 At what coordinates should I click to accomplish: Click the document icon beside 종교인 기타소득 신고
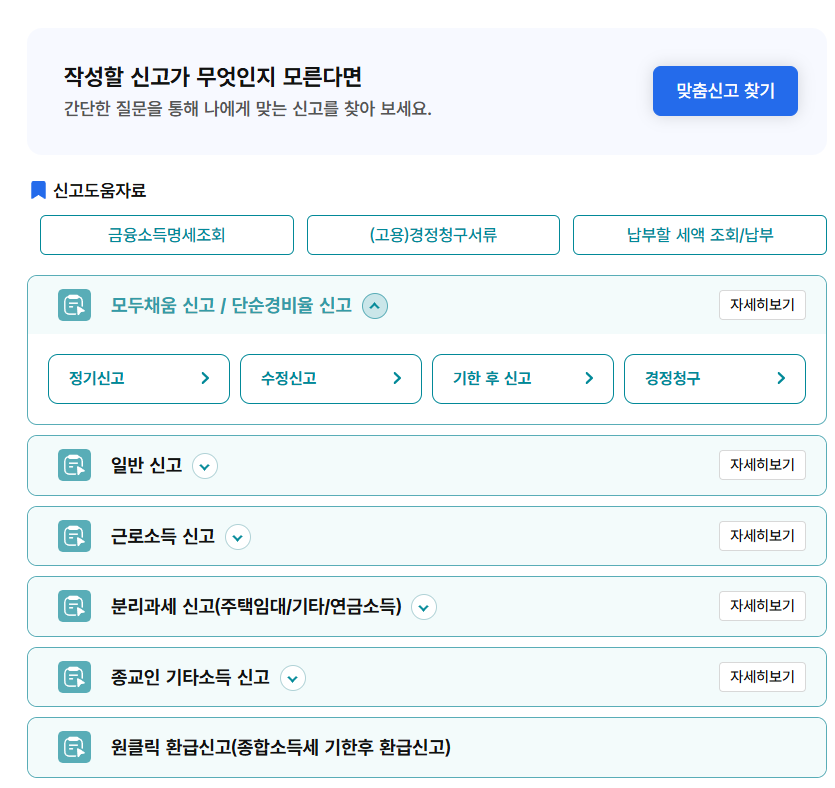point(74,677)
